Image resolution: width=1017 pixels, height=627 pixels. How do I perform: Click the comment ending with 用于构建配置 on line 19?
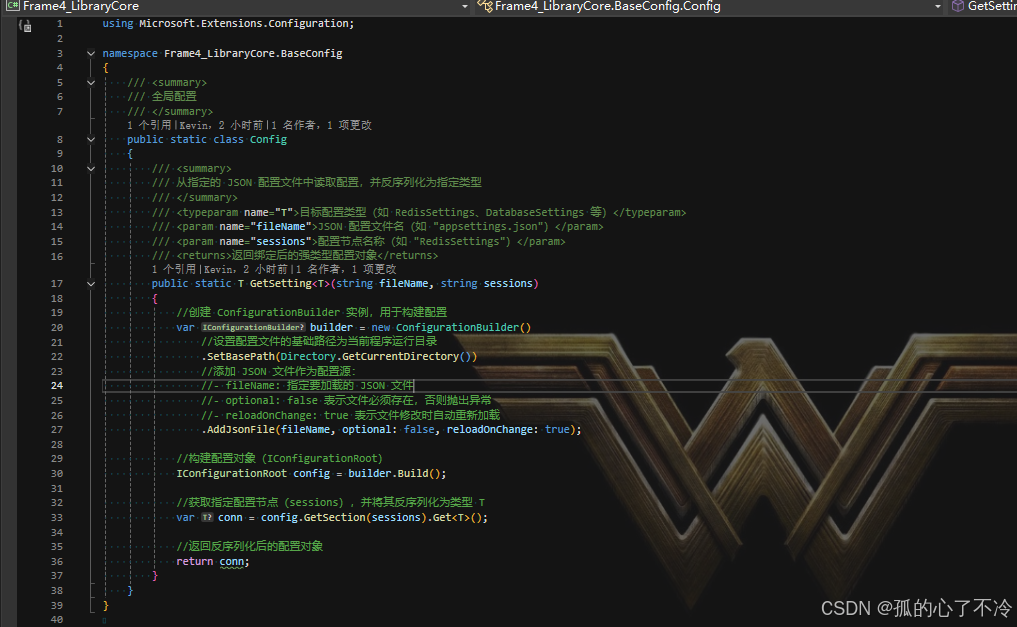312,313
